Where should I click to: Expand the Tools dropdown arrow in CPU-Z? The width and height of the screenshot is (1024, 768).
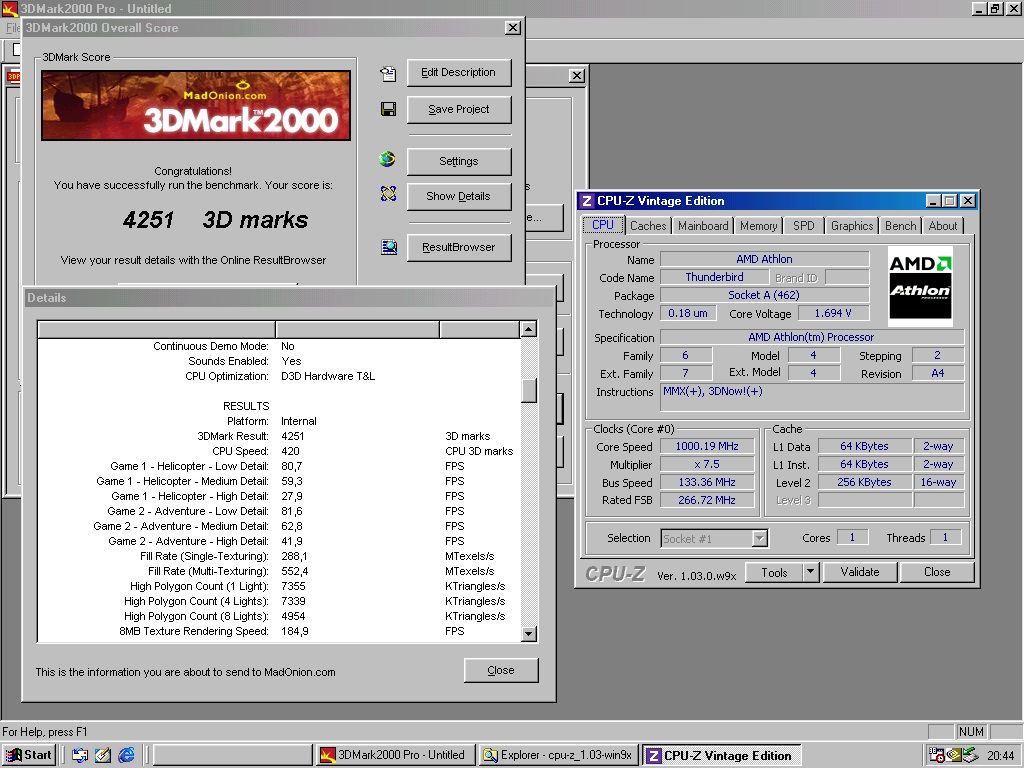(x=810, y=573)
